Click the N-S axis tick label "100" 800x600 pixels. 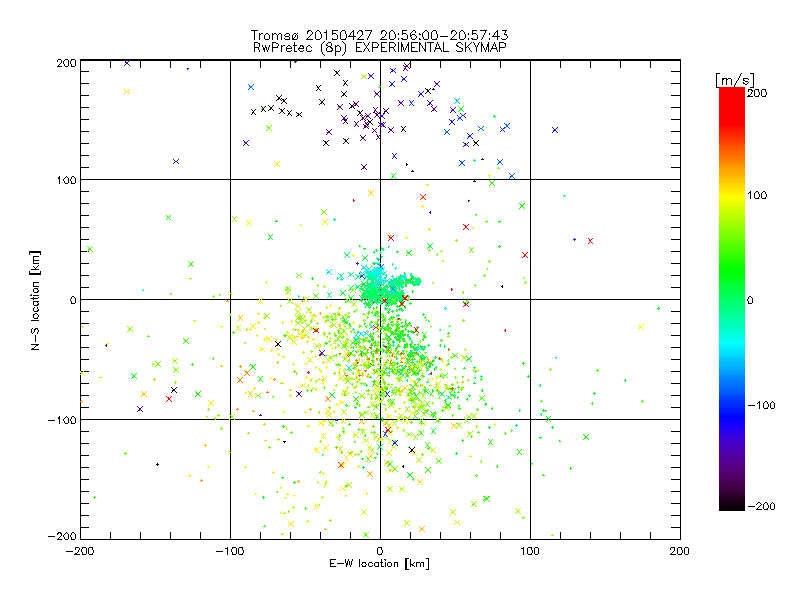(x=66, y=180)
